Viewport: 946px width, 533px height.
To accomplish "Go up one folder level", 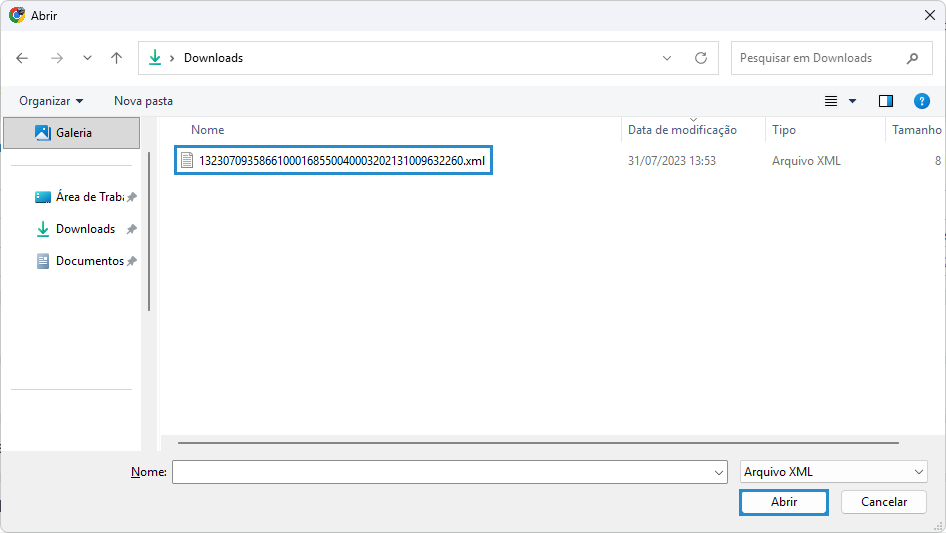I will tap(116, 58).
